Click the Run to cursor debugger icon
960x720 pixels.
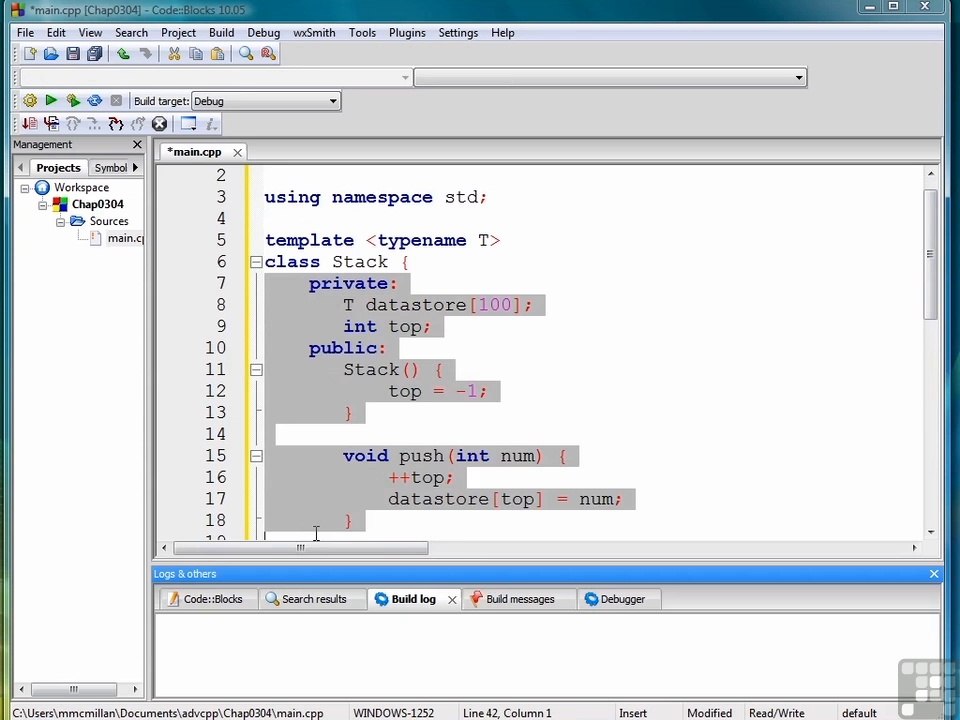point(51,124)
